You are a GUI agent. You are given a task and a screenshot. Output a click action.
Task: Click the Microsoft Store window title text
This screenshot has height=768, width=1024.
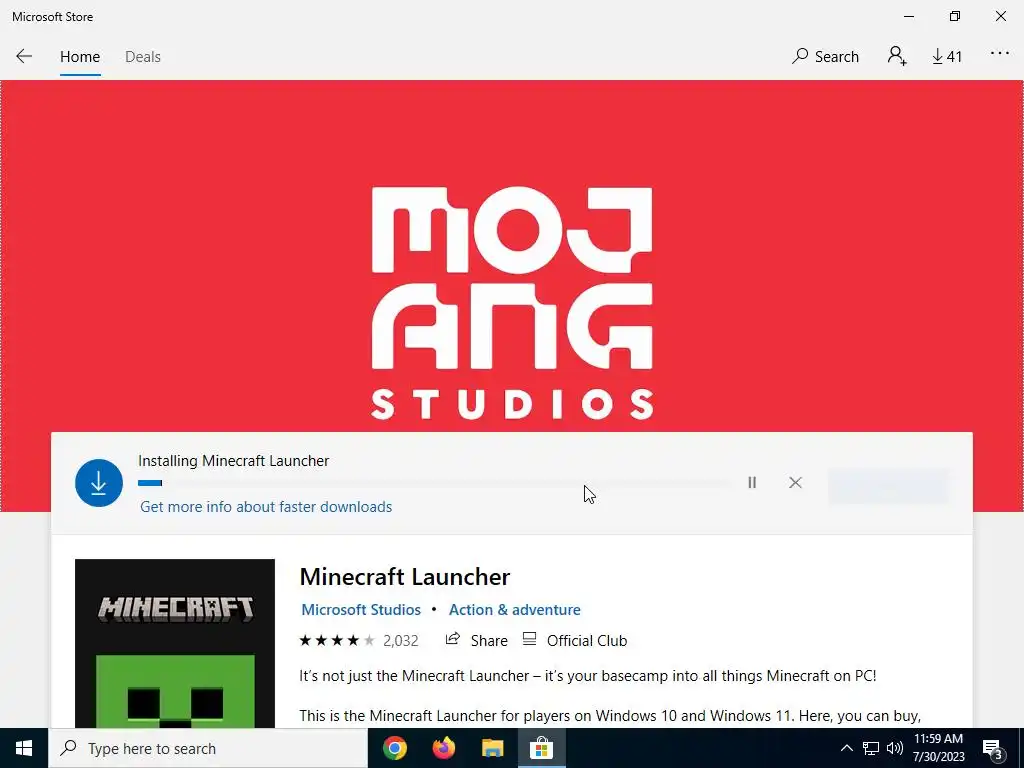(x=52, y=17)
